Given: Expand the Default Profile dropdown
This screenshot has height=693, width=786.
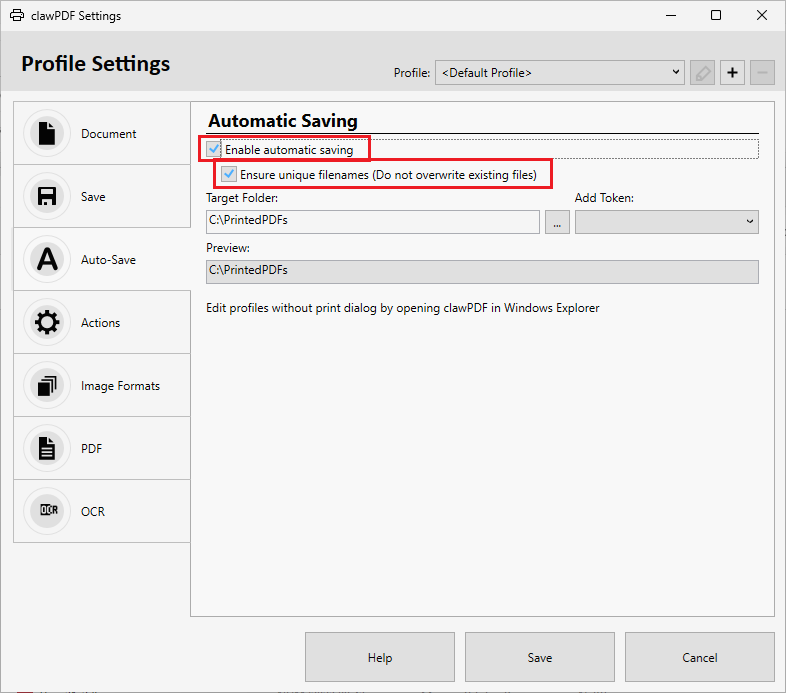Looking at the screenshot, I should pos(559,73).
